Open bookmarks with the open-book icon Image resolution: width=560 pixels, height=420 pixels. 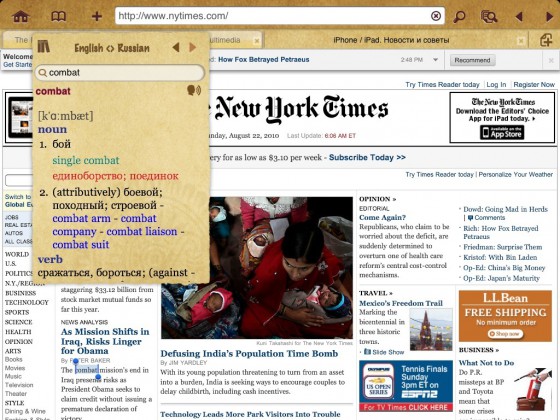pos(59,16)
